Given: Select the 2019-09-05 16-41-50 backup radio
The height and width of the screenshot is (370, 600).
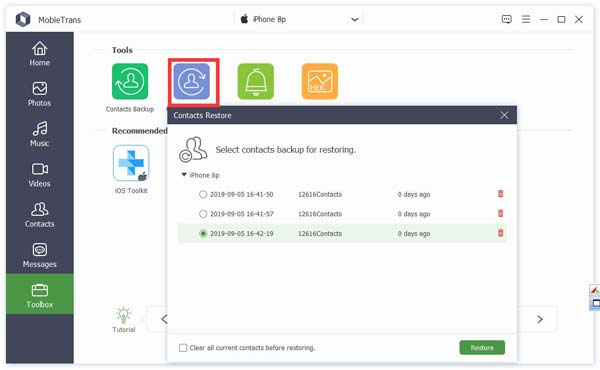Looking at the screenshot, I should (203, 194).
